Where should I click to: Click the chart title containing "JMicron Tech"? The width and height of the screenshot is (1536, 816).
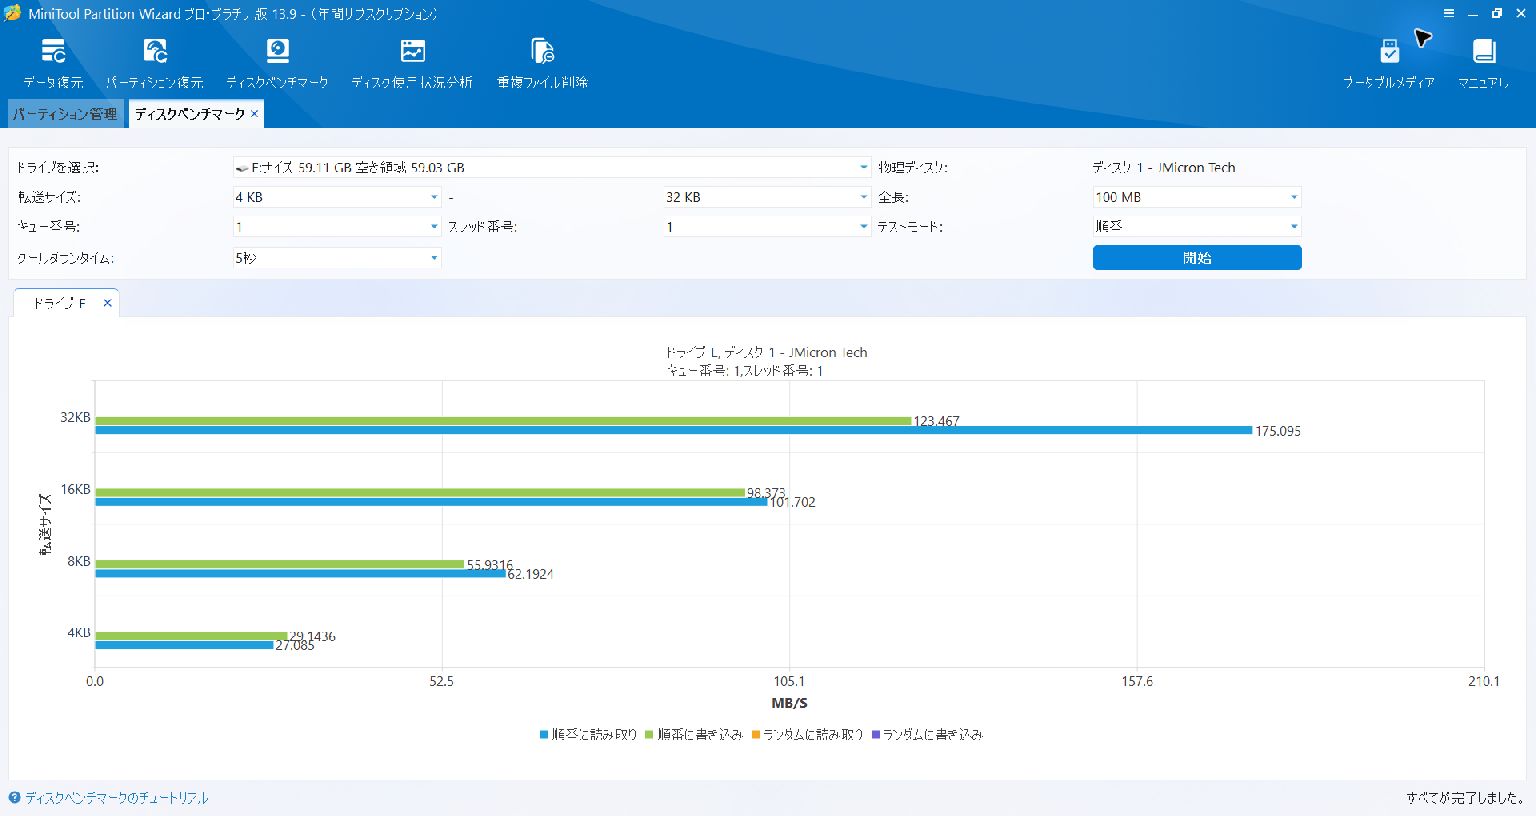pos(766,353)
